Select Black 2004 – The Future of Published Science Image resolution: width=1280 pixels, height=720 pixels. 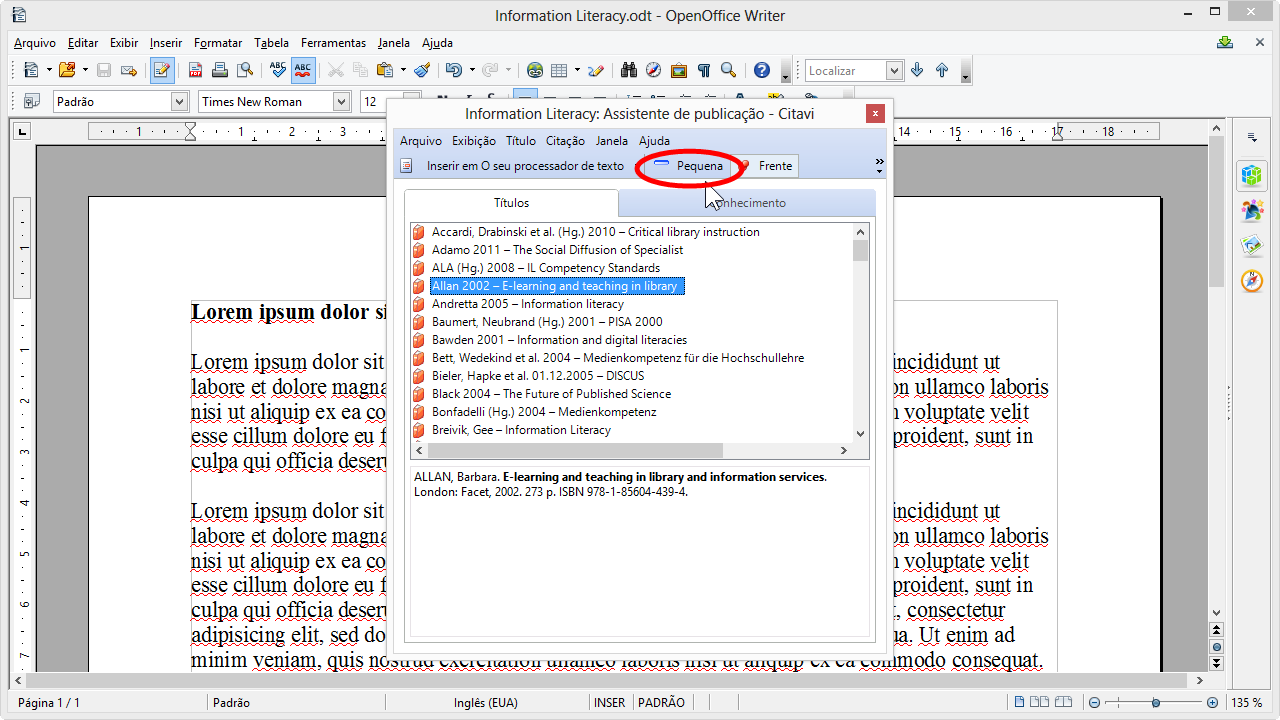coord(551,394)
